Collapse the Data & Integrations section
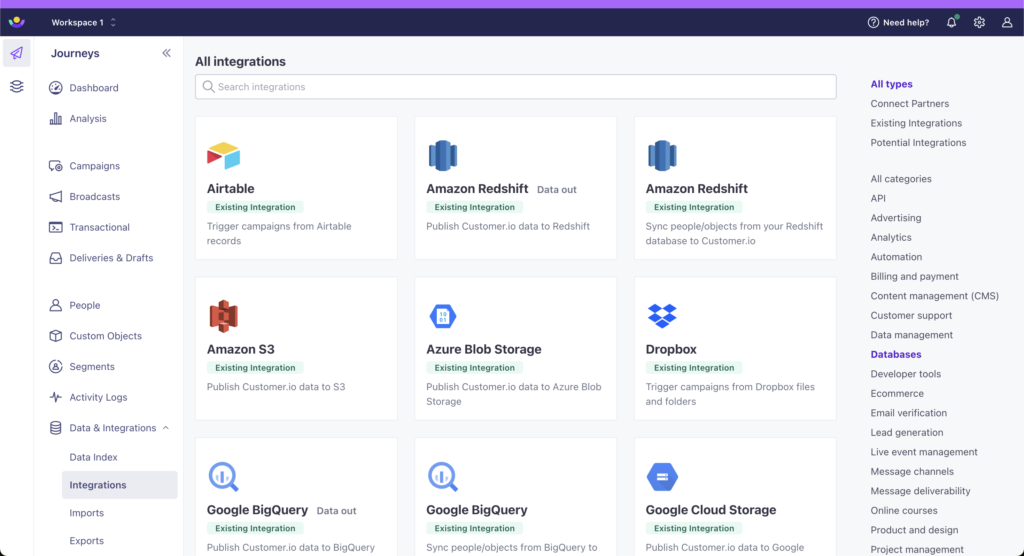This screenshot has height=556, width=1024. (x=165, y=428)
